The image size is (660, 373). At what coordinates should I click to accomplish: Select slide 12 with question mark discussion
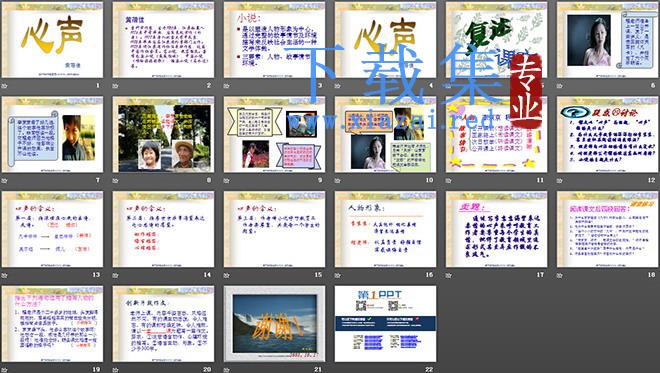pyautogui.click(x=608, y=135)
